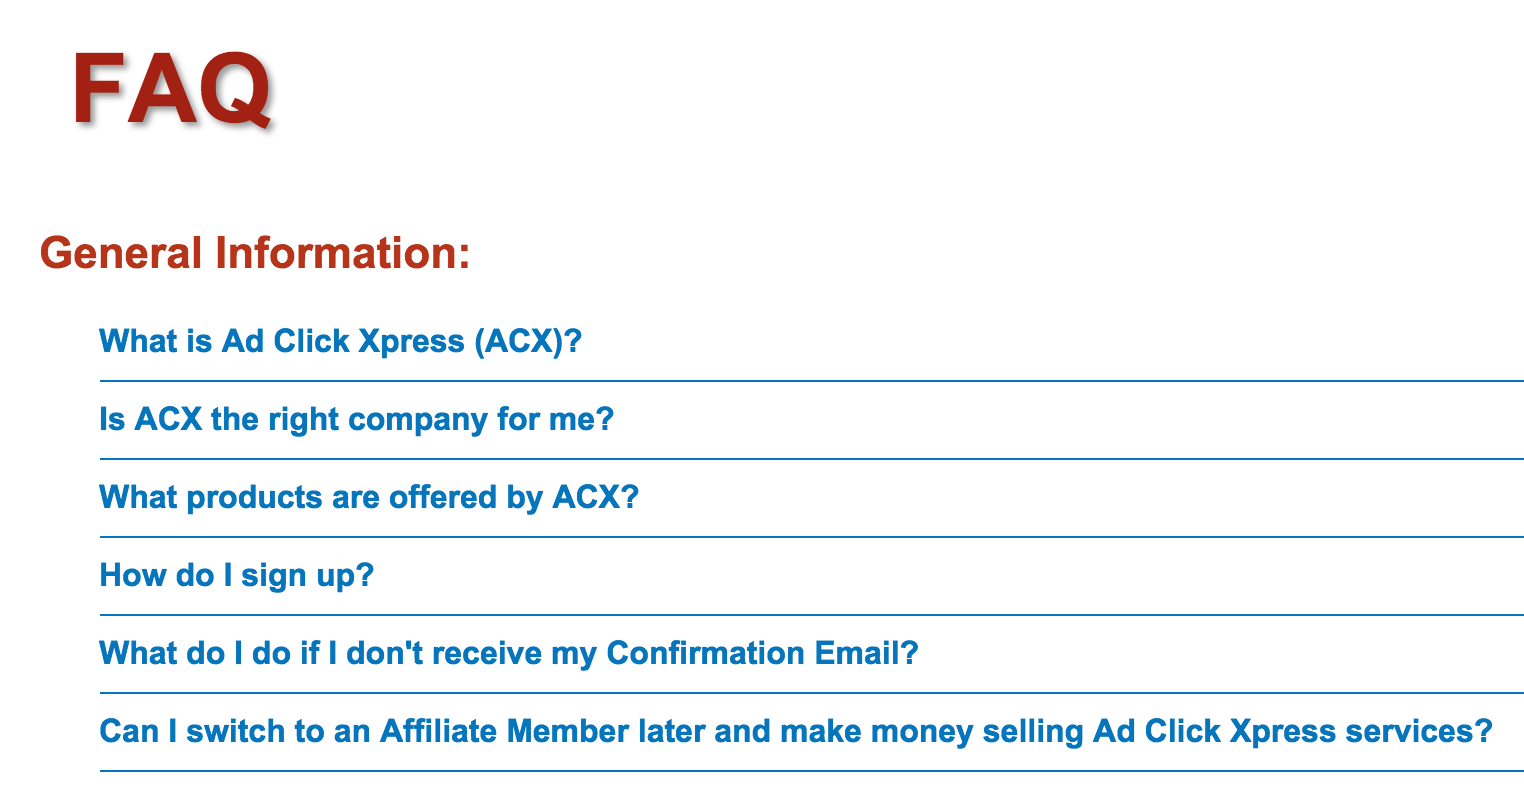Reveal answer about selling Ad Click Xpress services
This screenshot has width=1524, height=812.
point(796,732)
